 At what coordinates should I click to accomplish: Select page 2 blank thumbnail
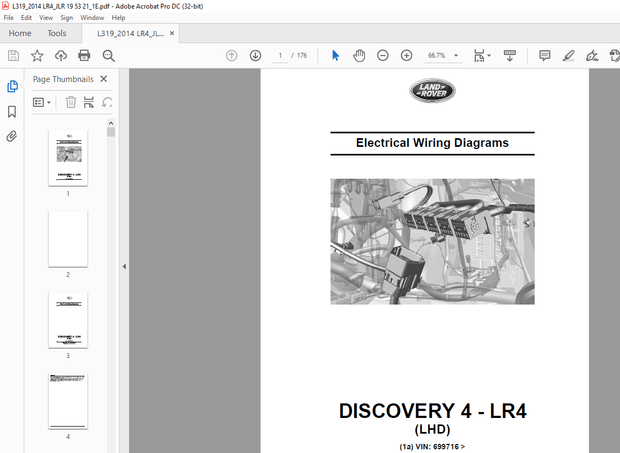pyautogui.click(x=68, y=239)
